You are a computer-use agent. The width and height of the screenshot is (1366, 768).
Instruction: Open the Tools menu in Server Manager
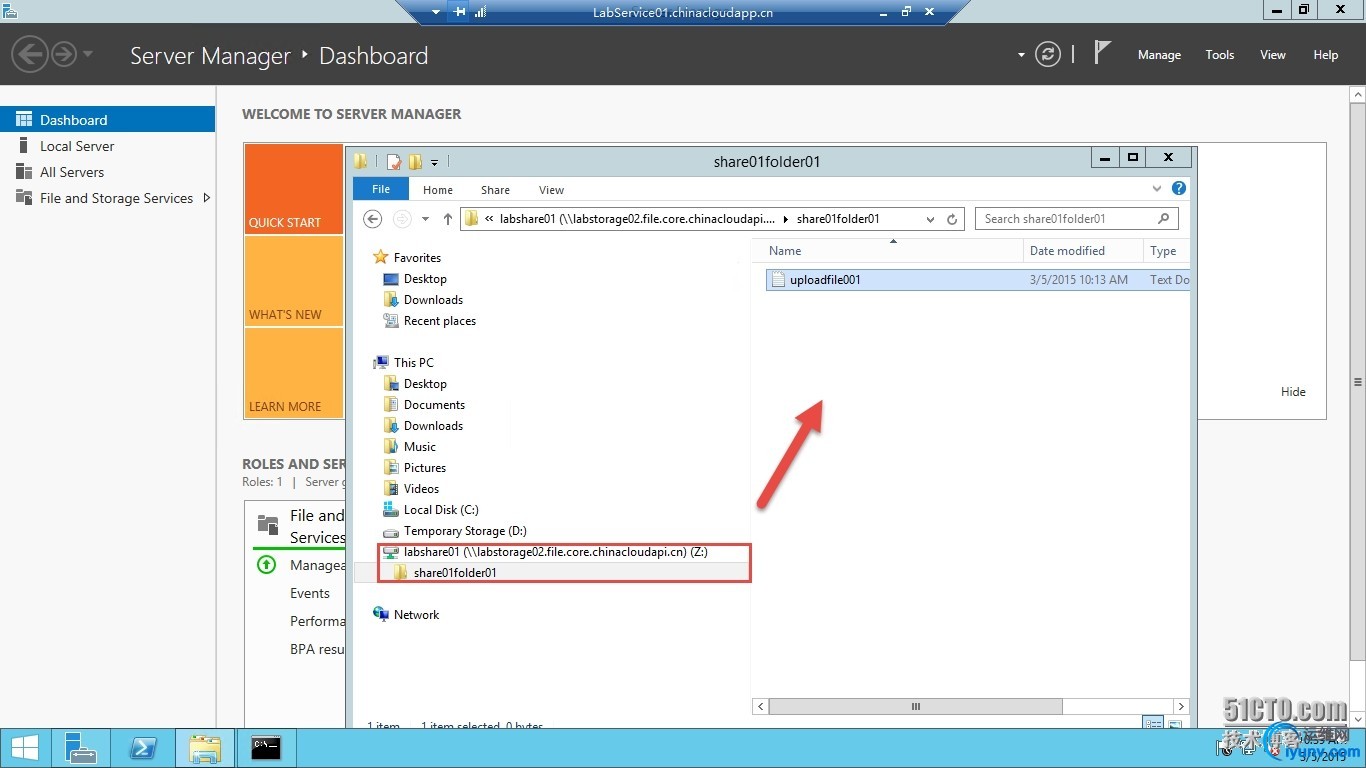1219,55
